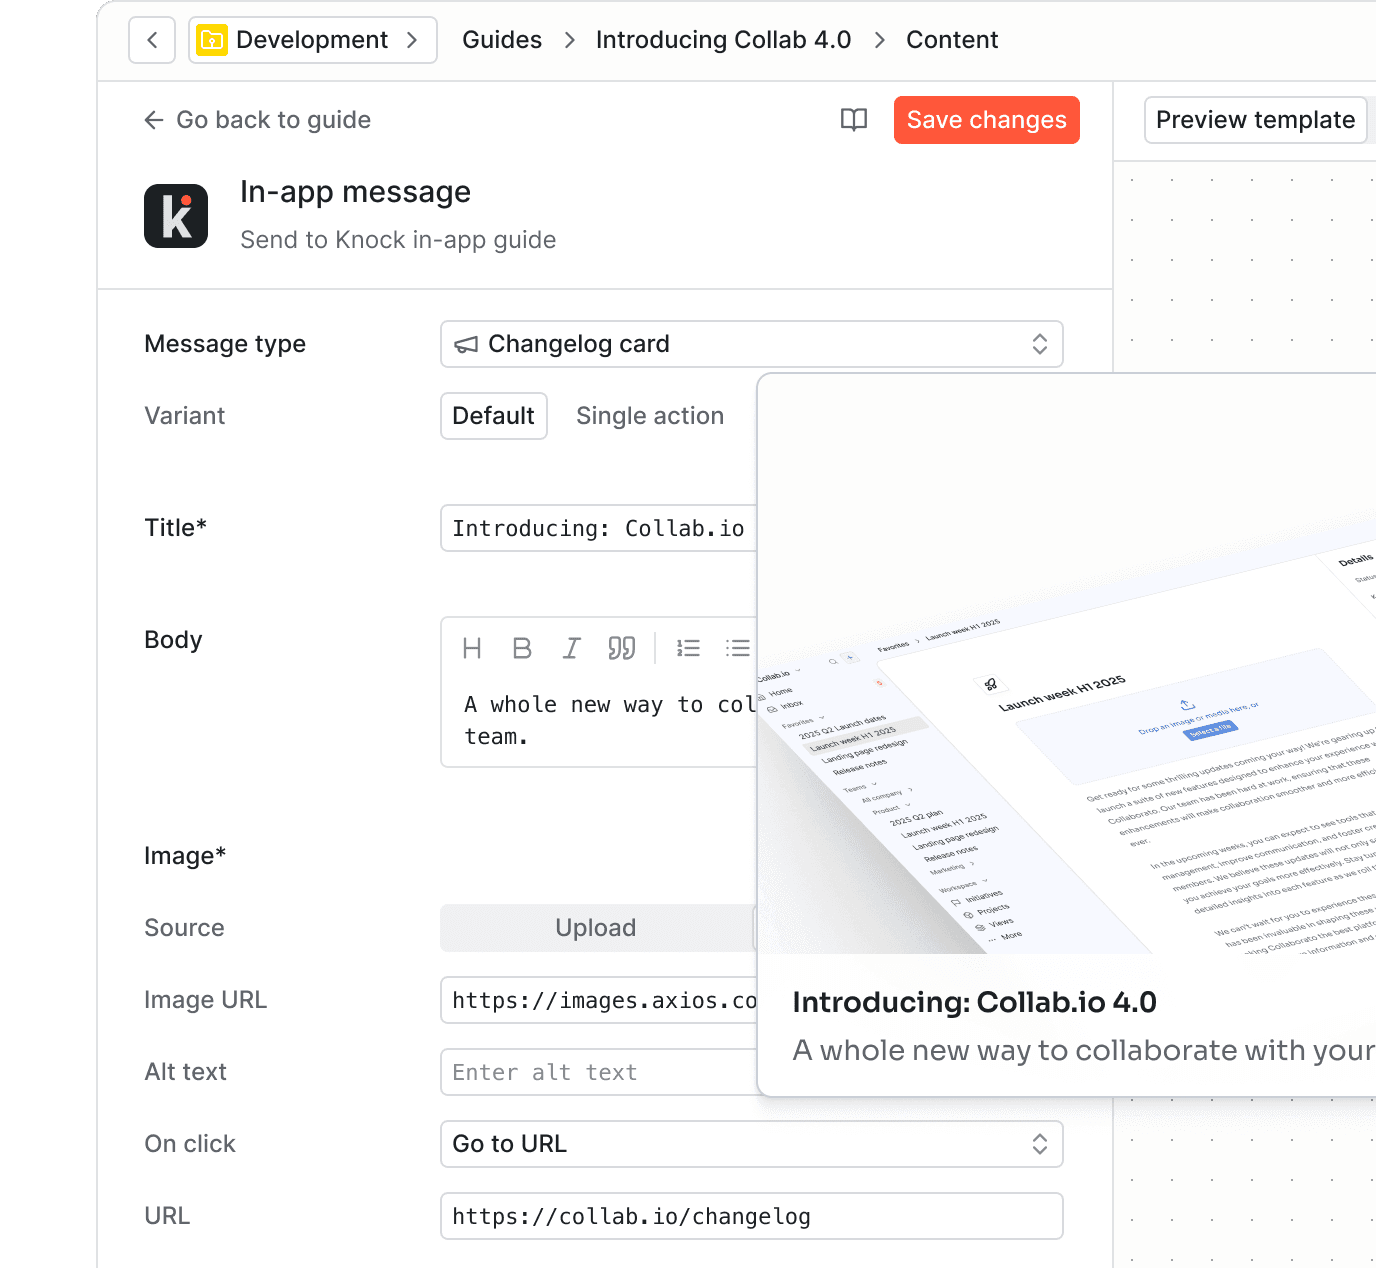Open Introducing Collab 4.0 from breadcrumb
The height and width of the screenshot is (1268, 1376).
[723, 40]
